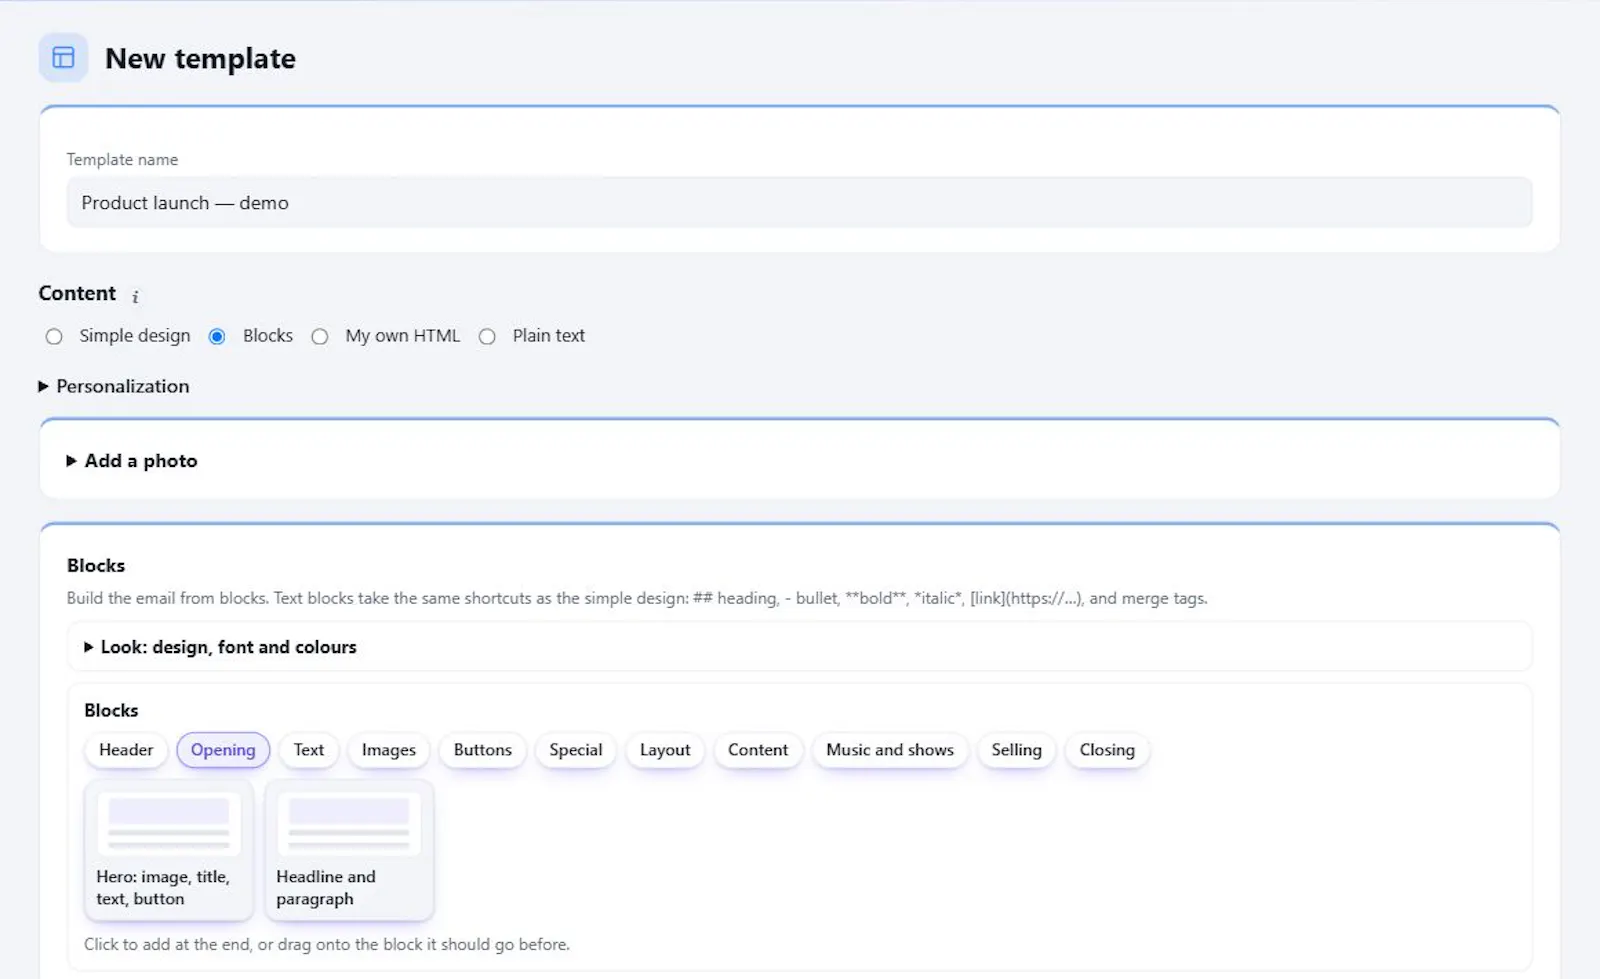Select the Opening blocks tab
Viewport: 1600px width, 979px height.
(x=223, y=750)
